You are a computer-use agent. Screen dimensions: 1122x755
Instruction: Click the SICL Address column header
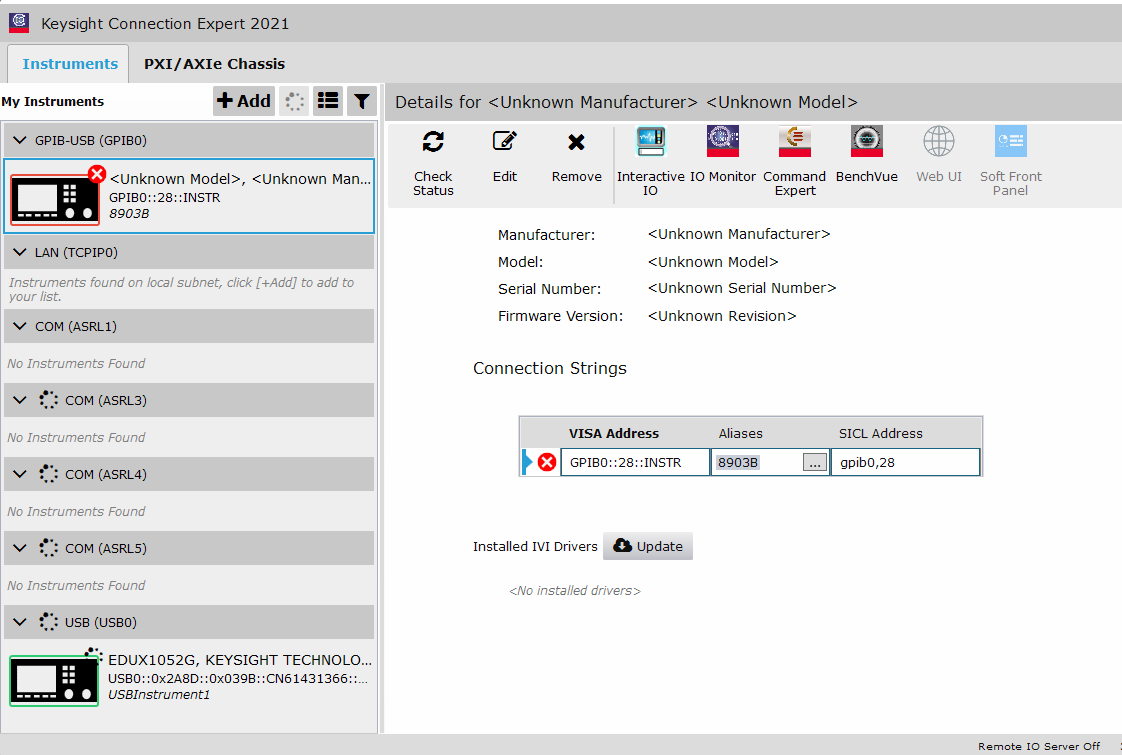pyautogui.click(x=880, y=433)
